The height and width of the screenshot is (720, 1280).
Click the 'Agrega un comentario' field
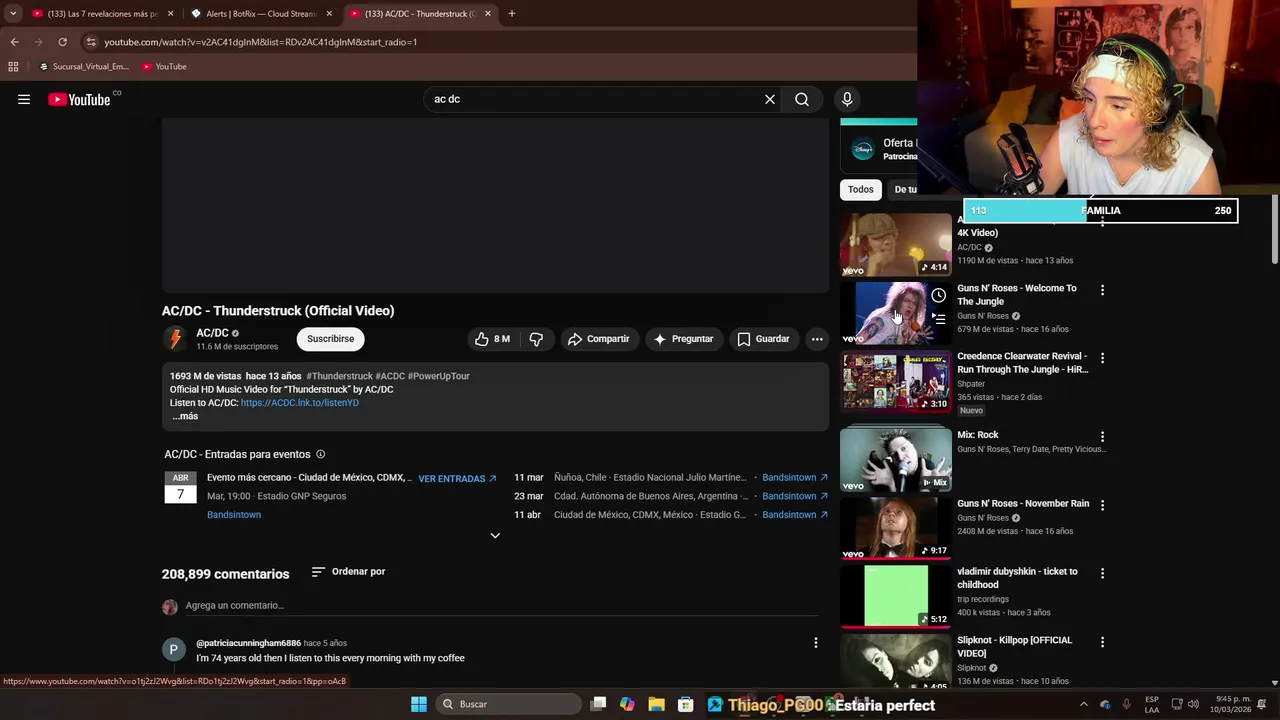[x=501, y=606]
